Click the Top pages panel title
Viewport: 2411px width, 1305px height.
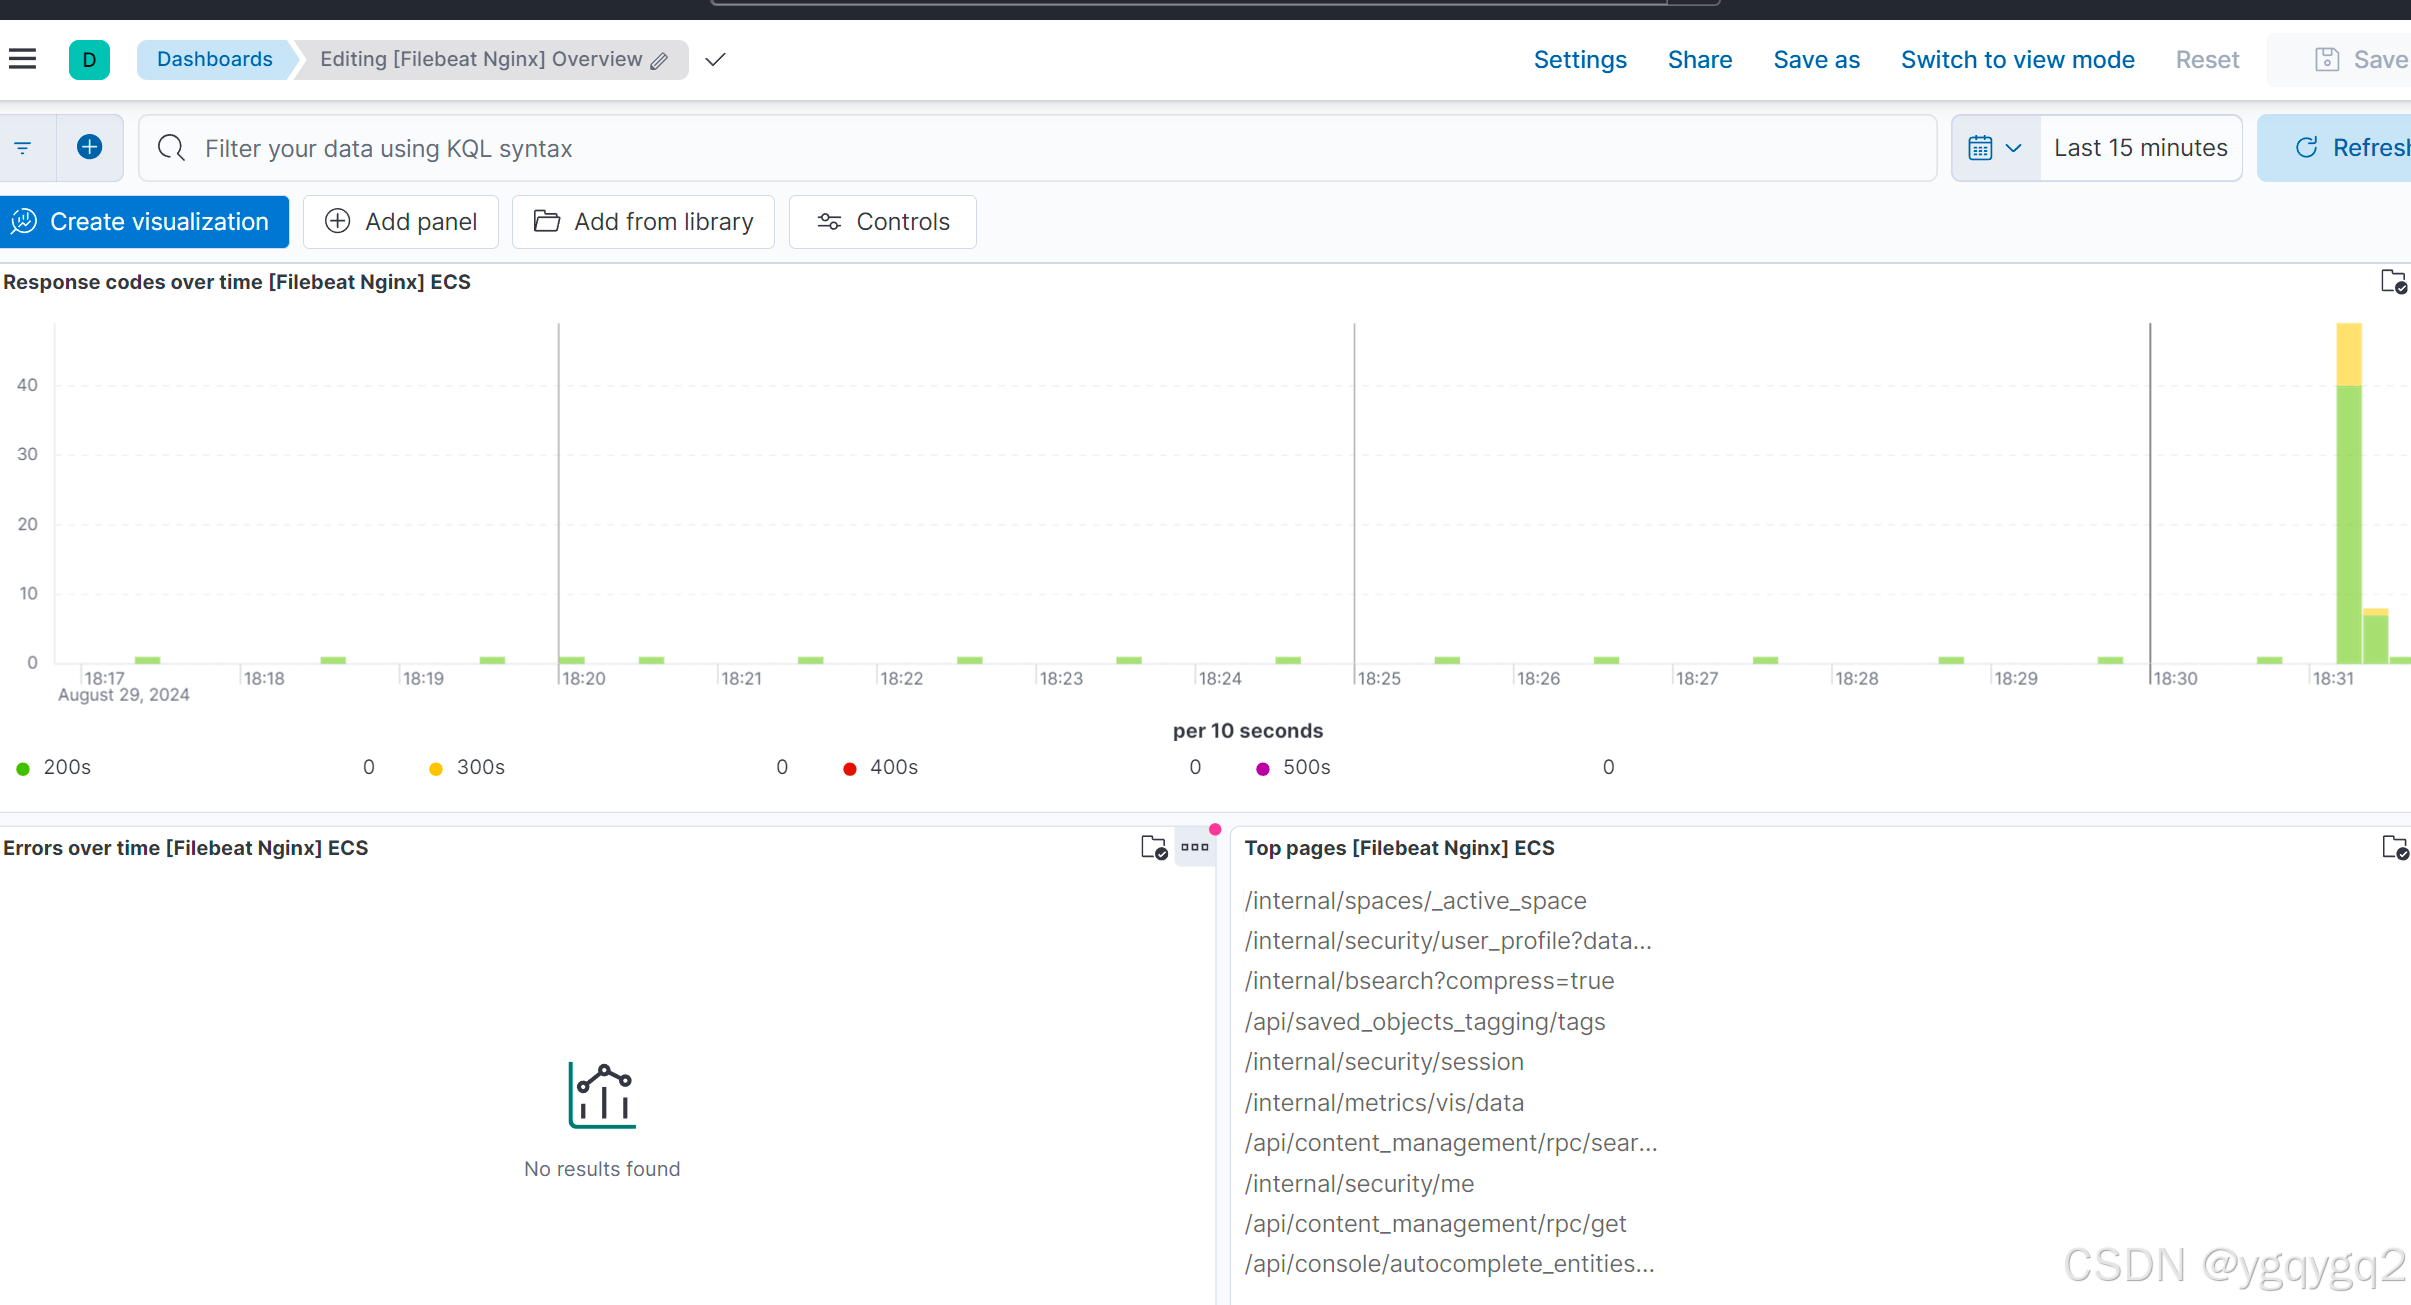coord(1399,848)
